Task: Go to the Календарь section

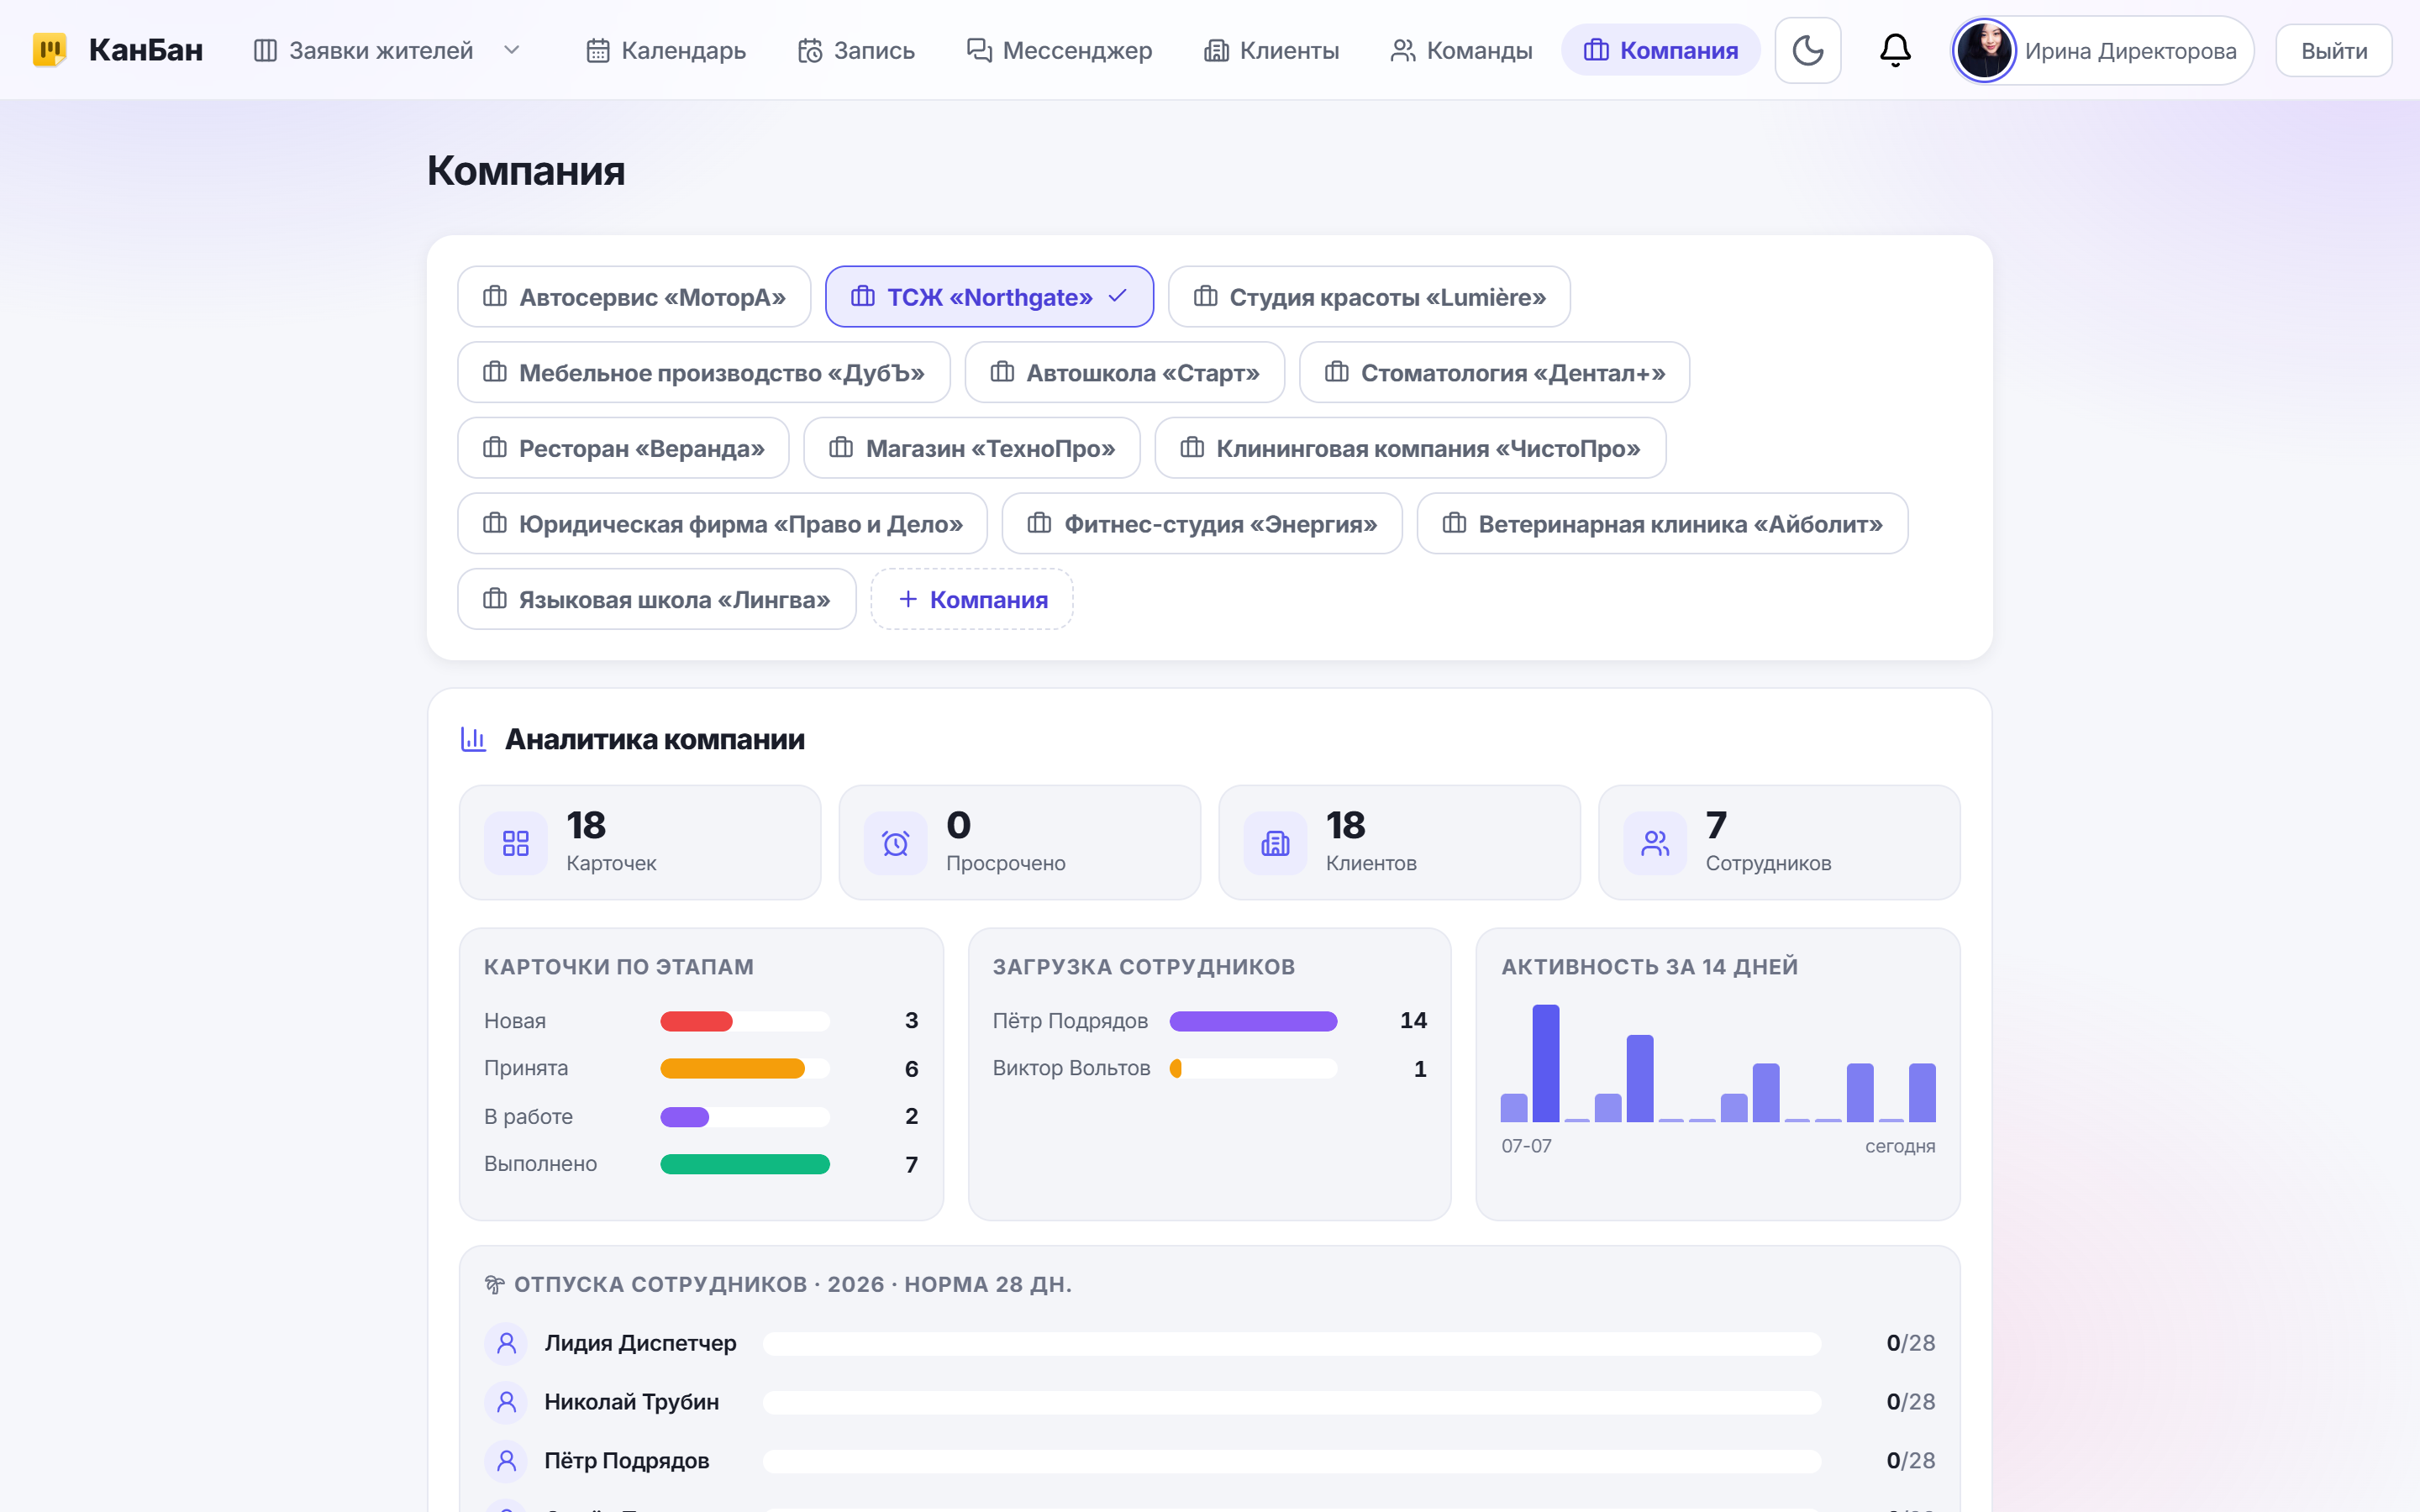Action: click(x=665, y=50)
